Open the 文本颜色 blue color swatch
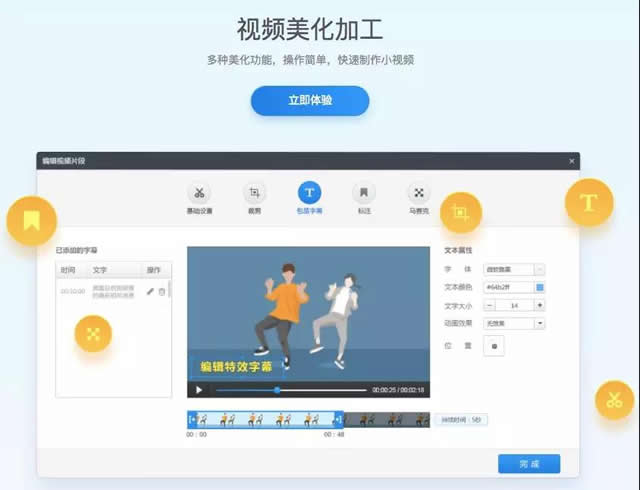 [x=540, y=287]
